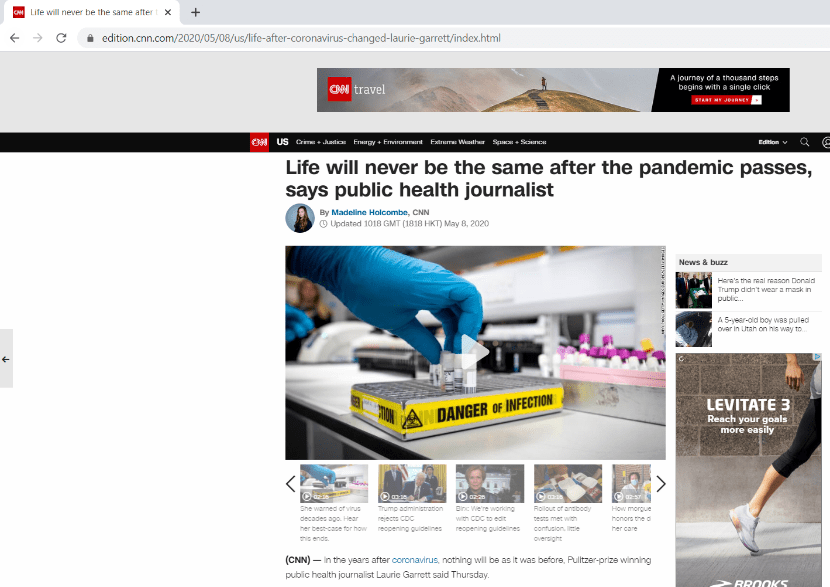The height and width of the screenshot is (587, 830).
Task: Click the browser reload button
Action: 61,38
